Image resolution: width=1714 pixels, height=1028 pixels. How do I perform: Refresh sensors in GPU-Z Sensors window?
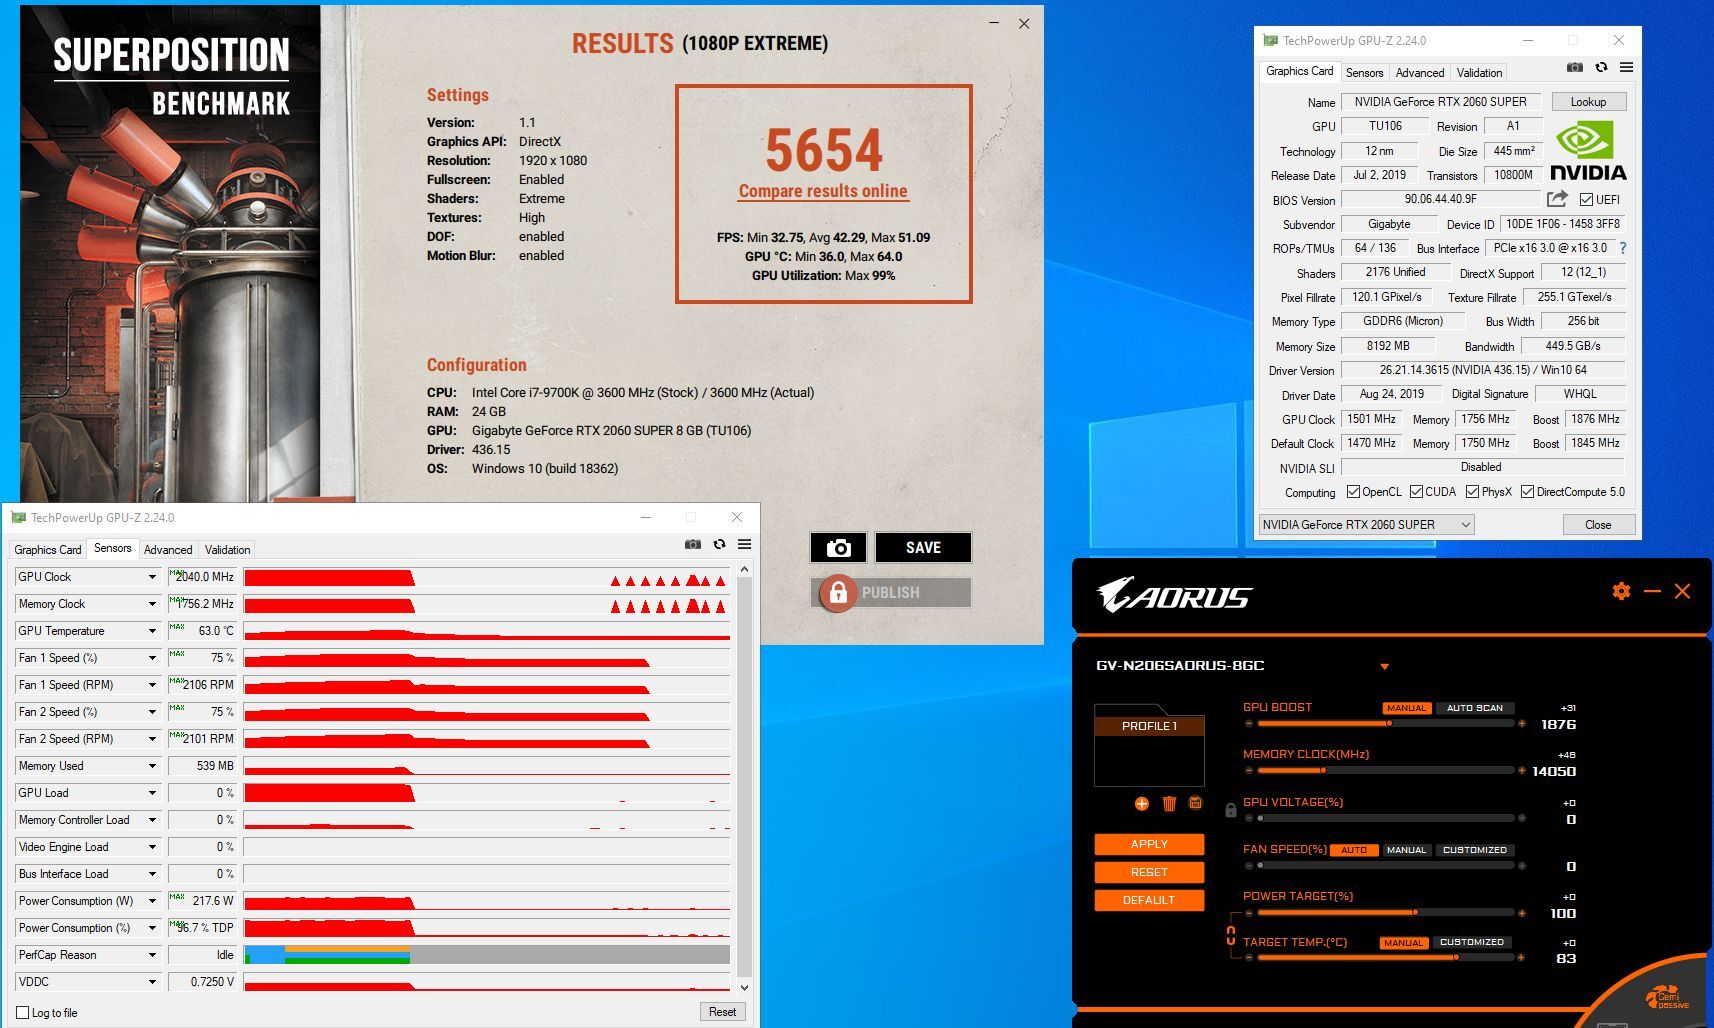tap(719, 544)
